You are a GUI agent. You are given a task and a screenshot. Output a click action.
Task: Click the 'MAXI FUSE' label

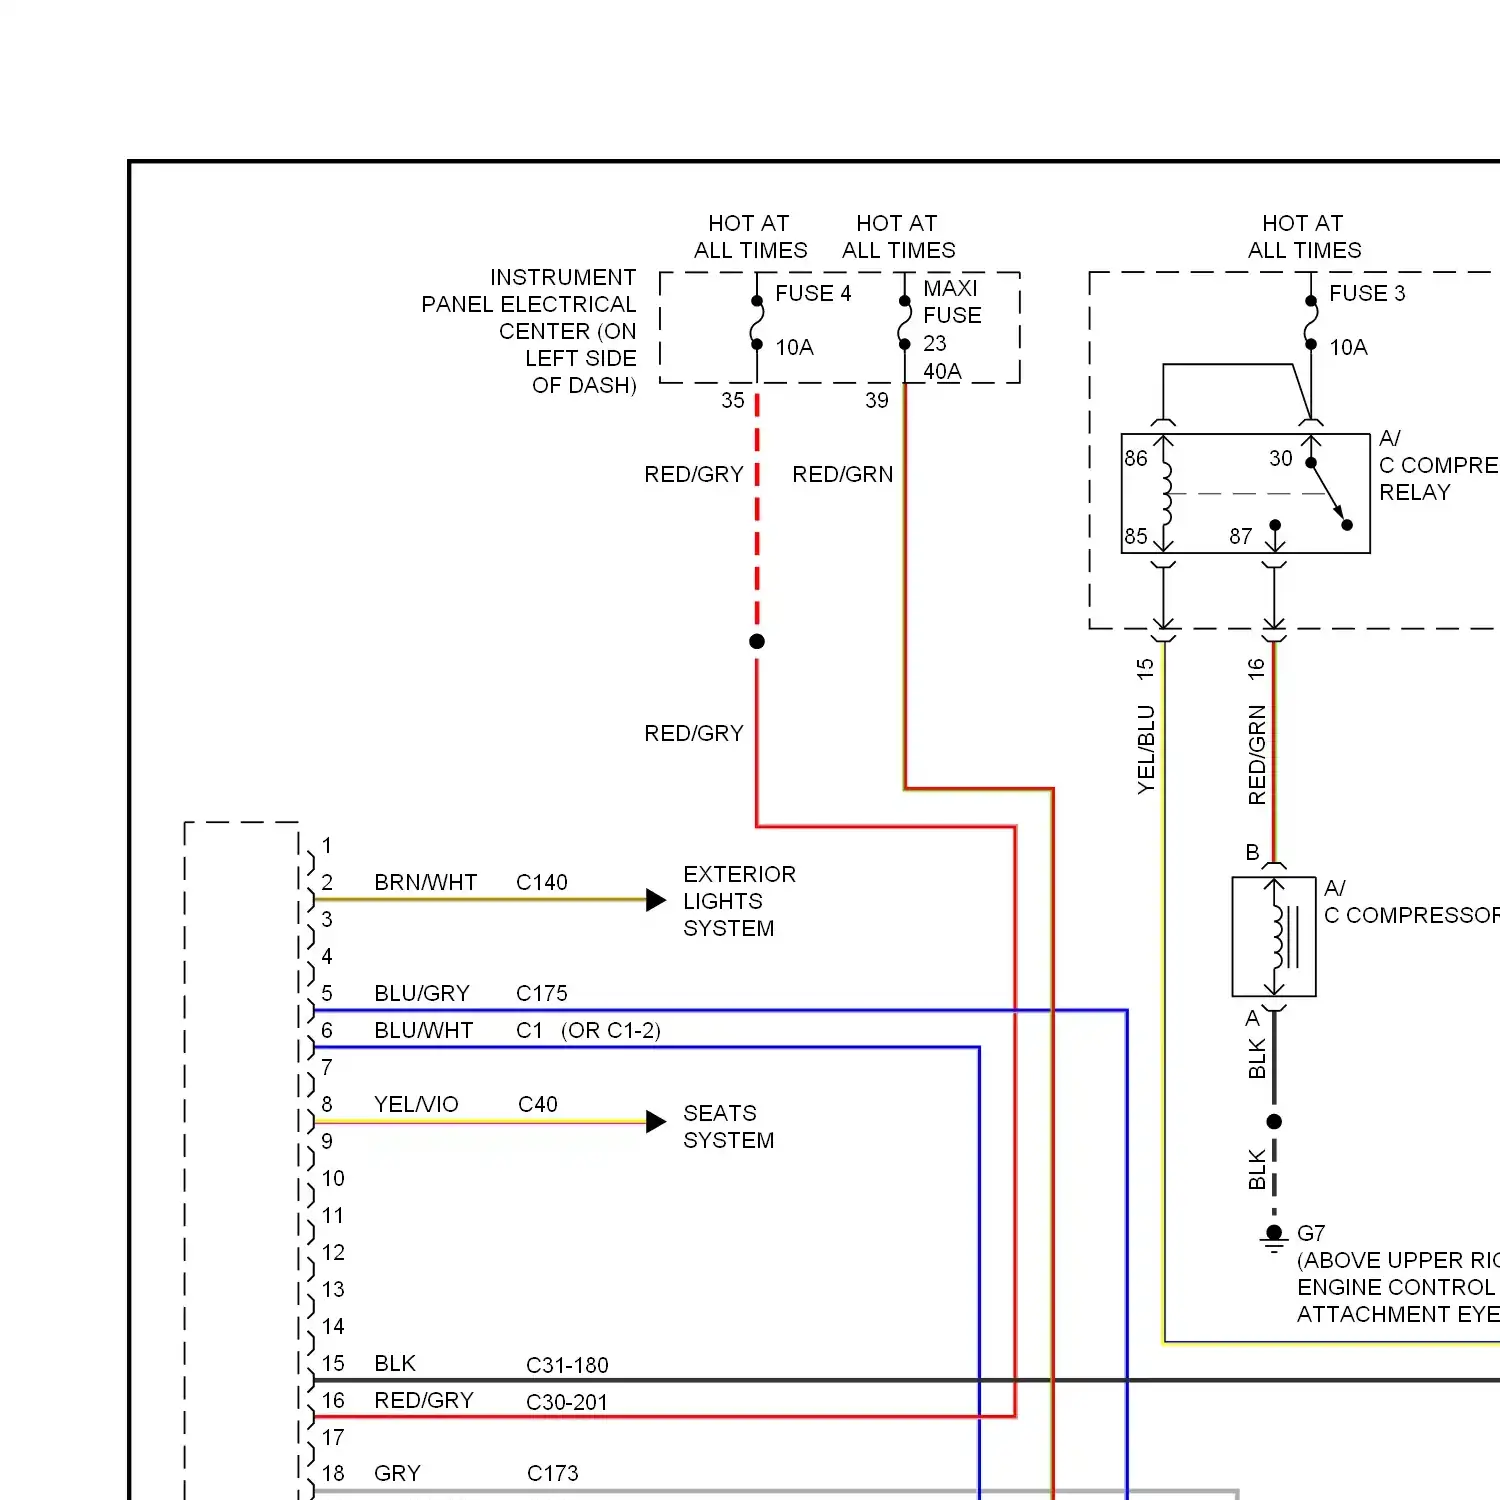952,302
